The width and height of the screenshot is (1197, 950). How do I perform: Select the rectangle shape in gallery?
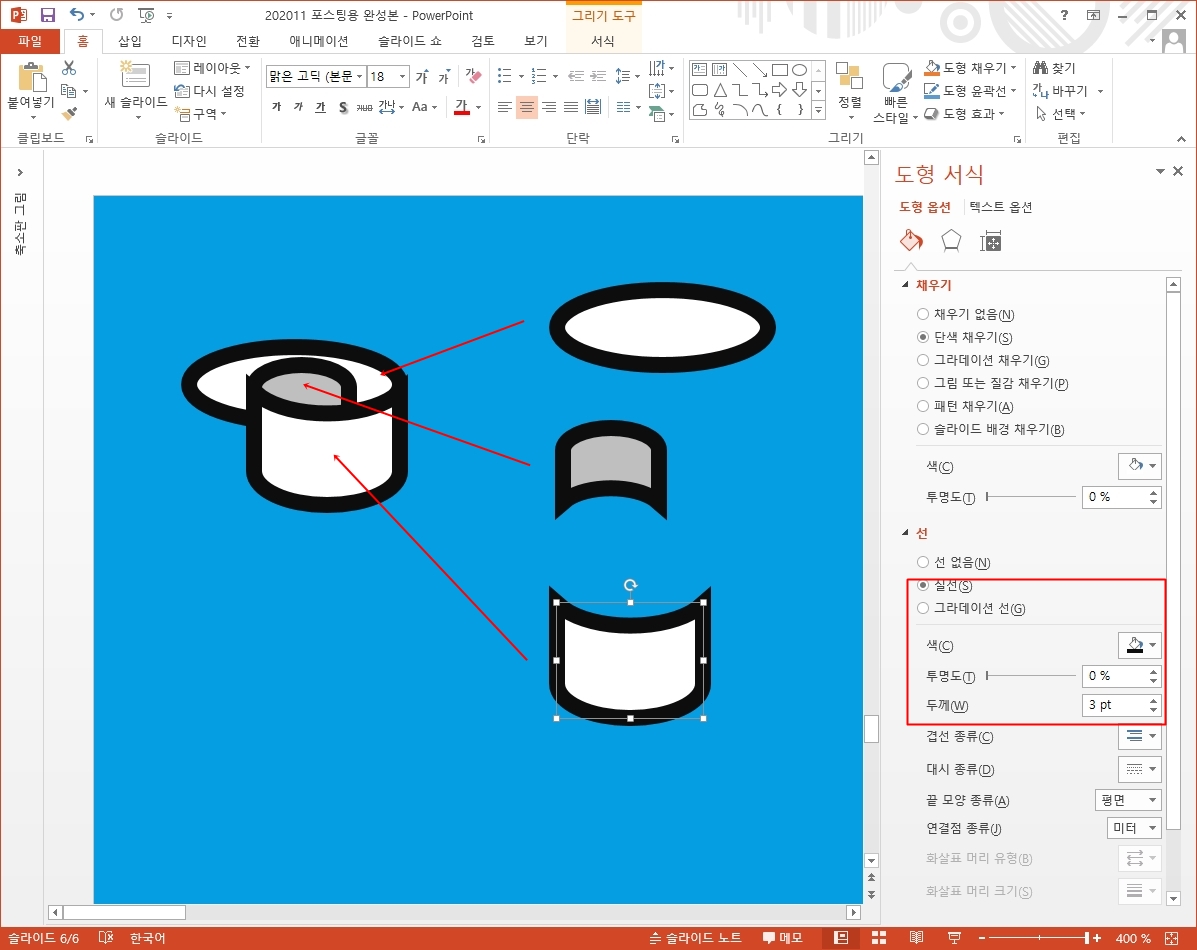(x=779, y=69)
